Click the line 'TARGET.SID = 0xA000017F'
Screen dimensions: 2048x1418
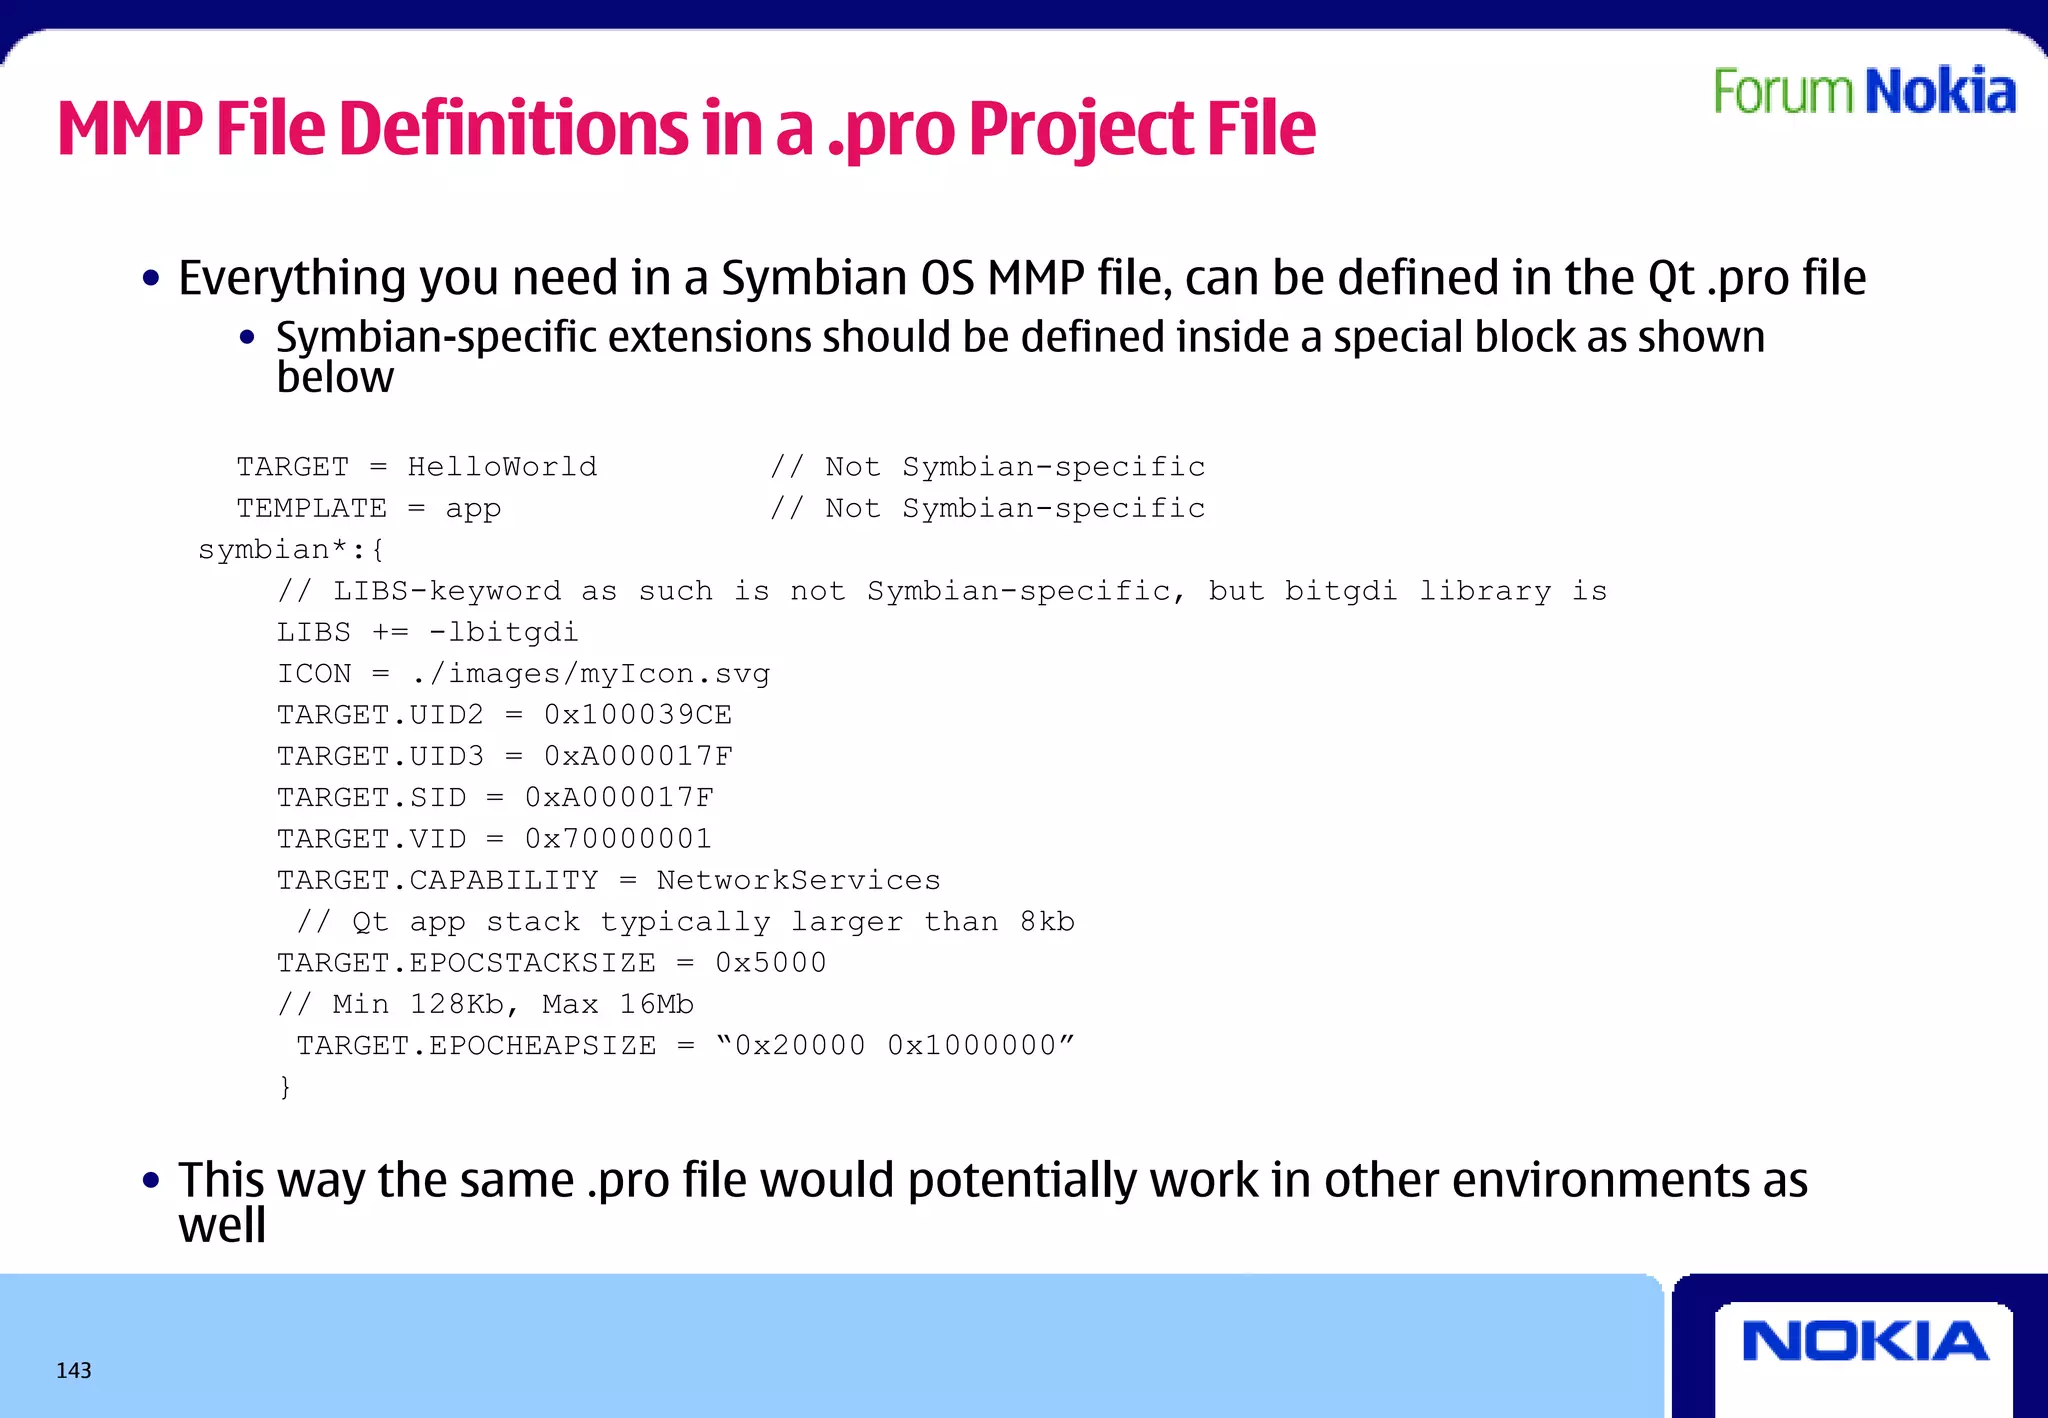495,797
